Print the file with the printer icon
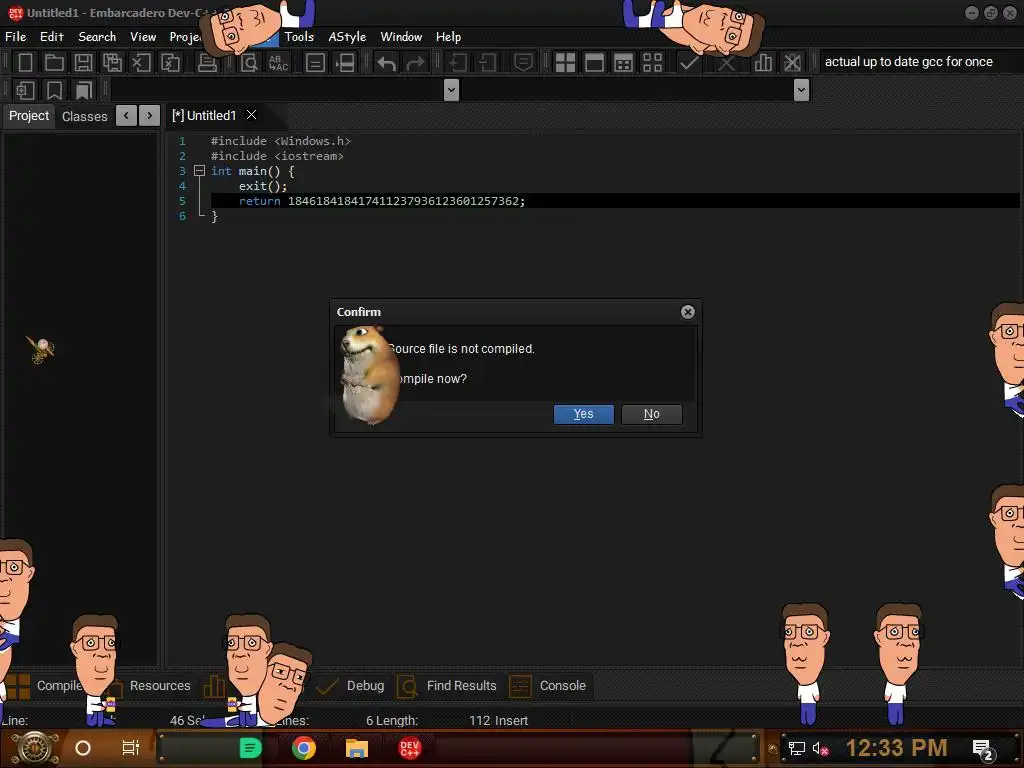This screenshot has height=768, width=1024. (x=207, y=63)
